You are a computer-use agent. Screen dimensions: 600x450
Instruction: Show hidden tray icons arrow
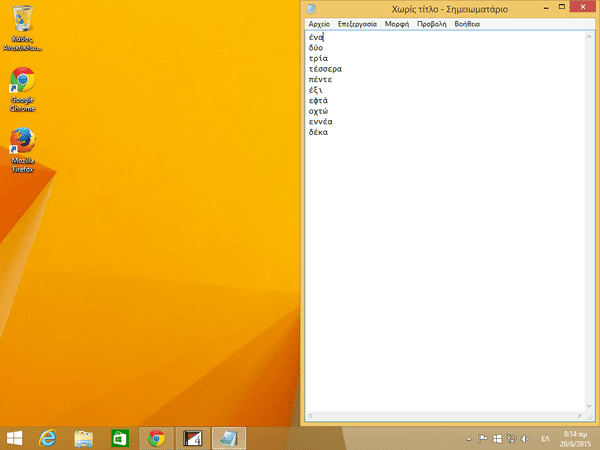[469, 439]
